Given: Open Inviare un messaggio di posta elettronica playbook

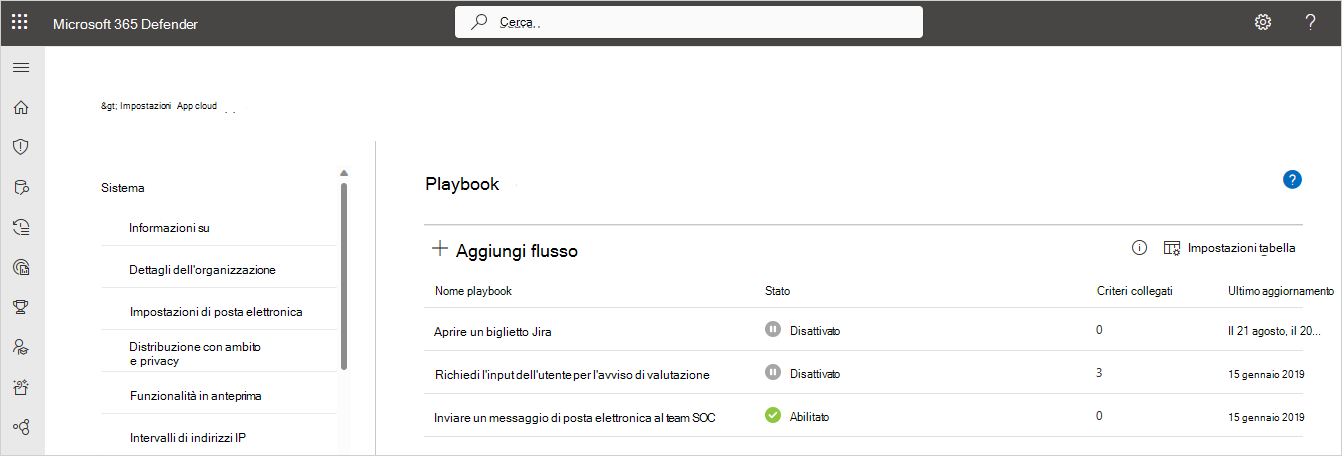Looking at the screenshot, I should pos(575,417).
